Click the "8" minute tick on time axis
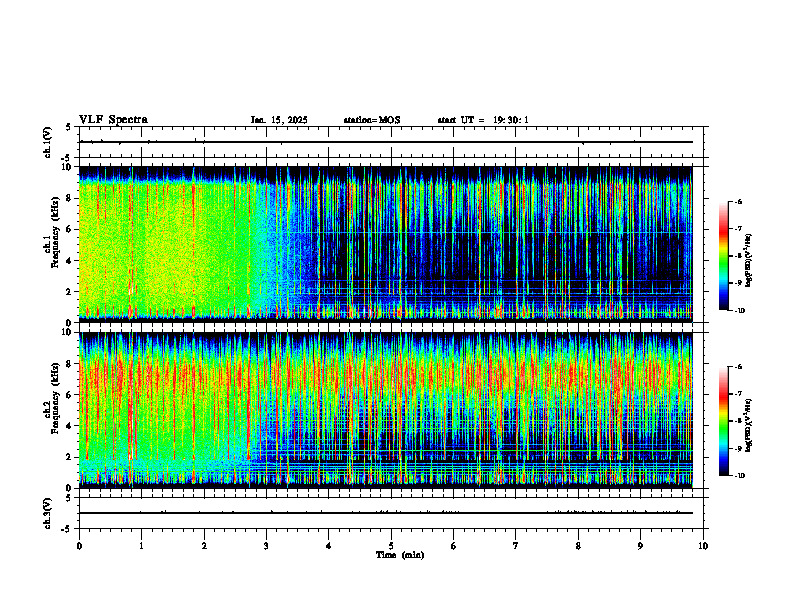Screen dimensions: 792x612 (x=578, y=546)
